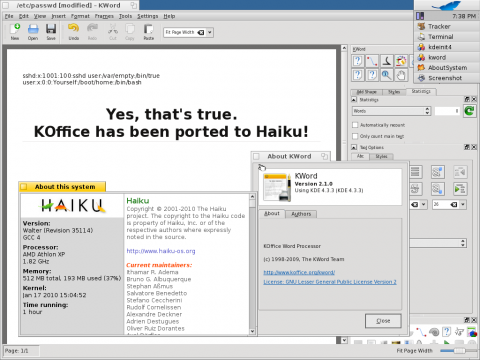Clear the font size field in Text Options
Viewport: 480px width, 360px height.
[454, 204]
